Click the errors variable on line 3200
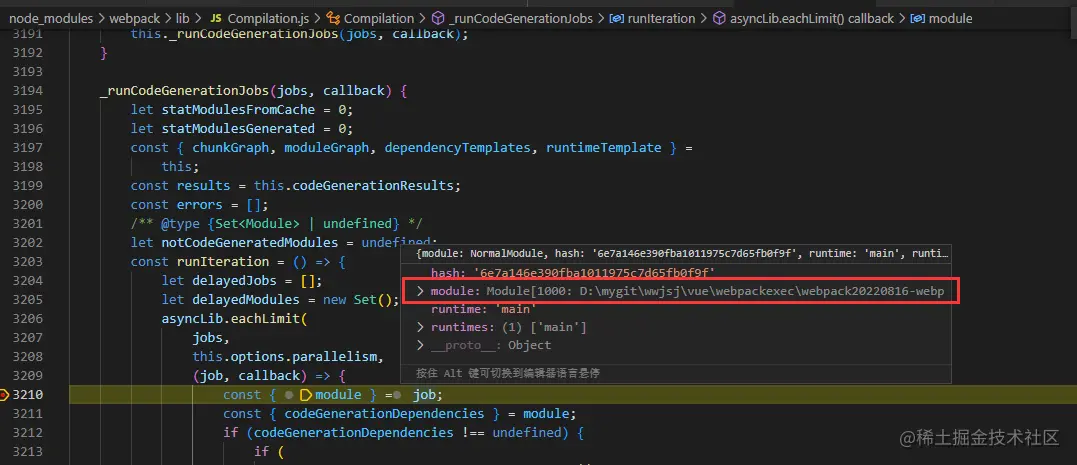The image size is (1077, 465). 200,204
